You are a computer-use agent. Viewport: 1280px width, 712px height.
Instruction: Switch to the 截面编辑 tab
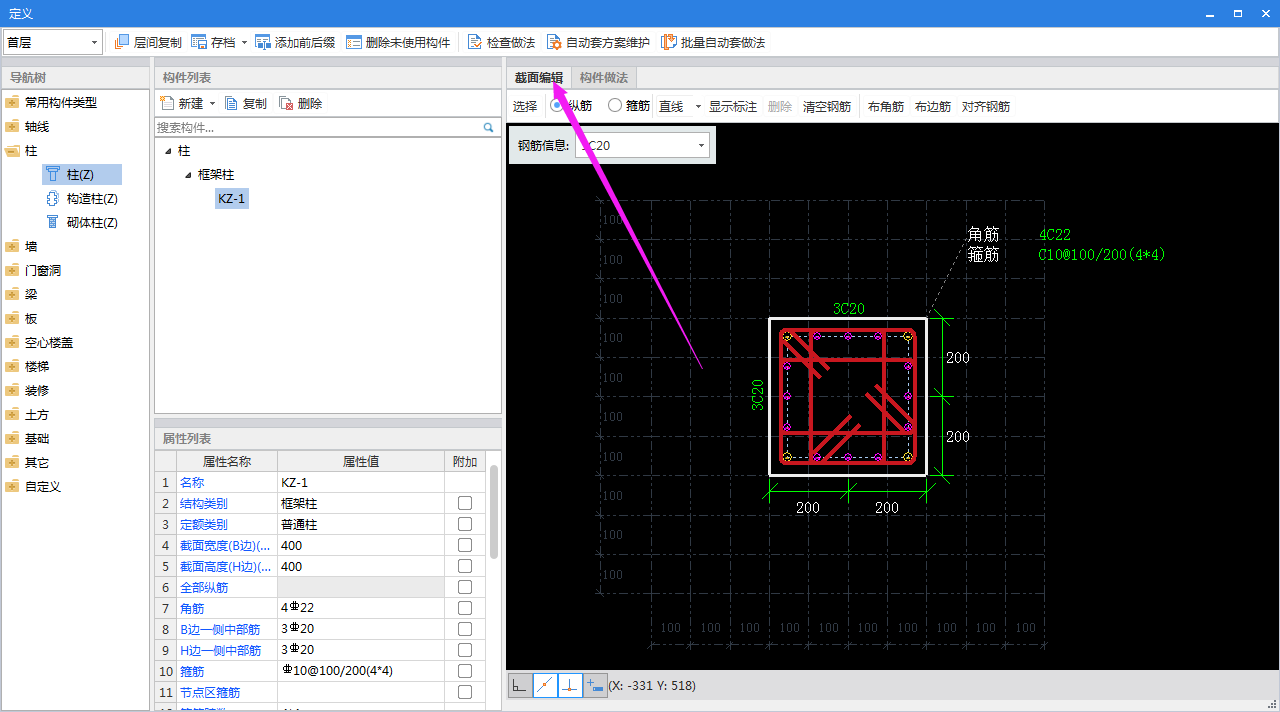tap(539, 78)
